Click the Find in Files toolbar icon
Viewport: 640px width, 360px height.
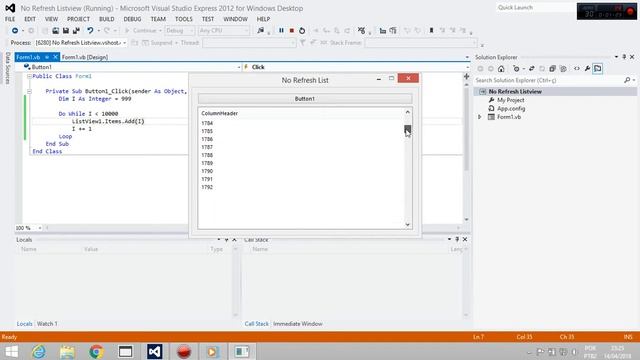pos(260,31)
